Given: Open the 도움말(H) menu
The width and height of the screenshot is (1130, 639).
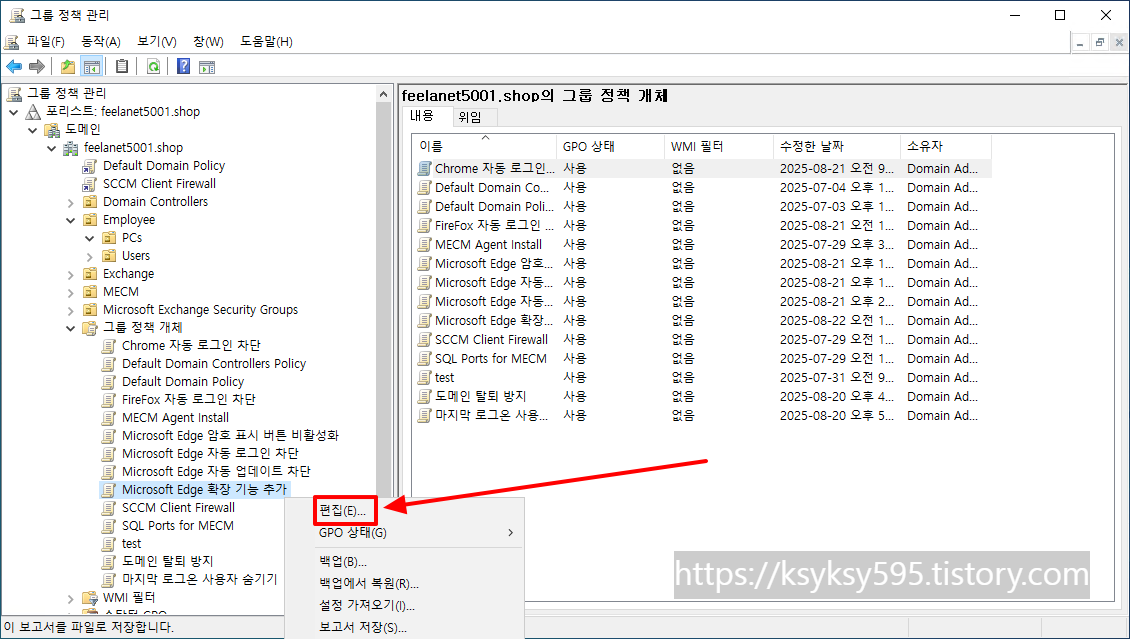Looking at the screenshot, I should pos(267,42).
